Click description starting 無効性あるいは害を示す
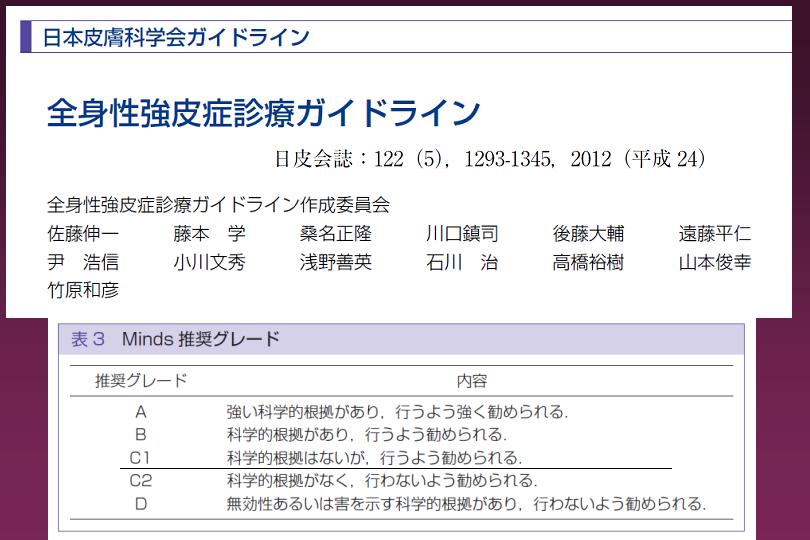810x540 pixels. pyautogui.click(x=466, y=503)
